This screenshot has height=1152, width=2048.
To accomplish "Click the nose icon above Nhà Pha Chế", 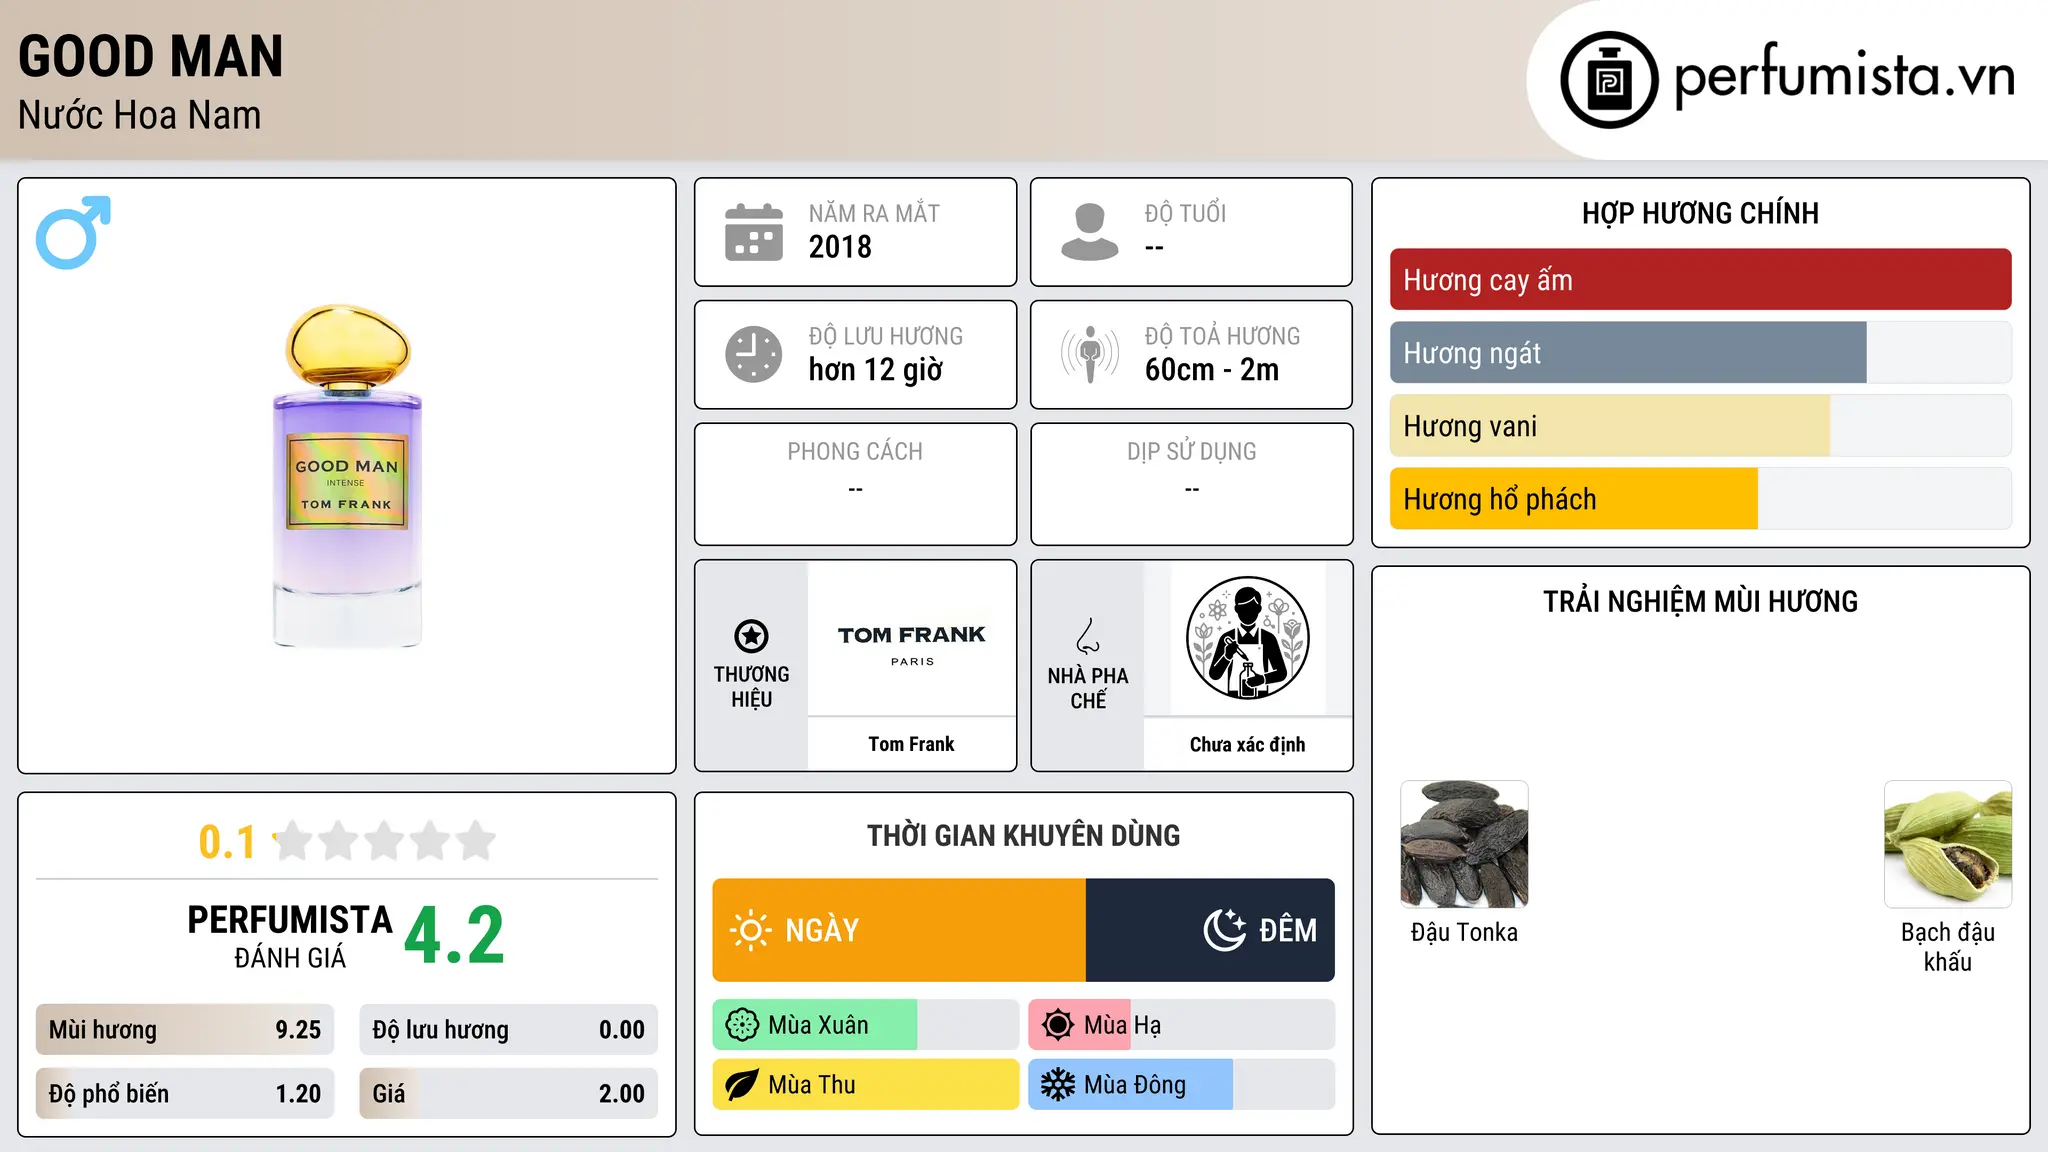I will pyautogui.click(x=1088, y=636).
